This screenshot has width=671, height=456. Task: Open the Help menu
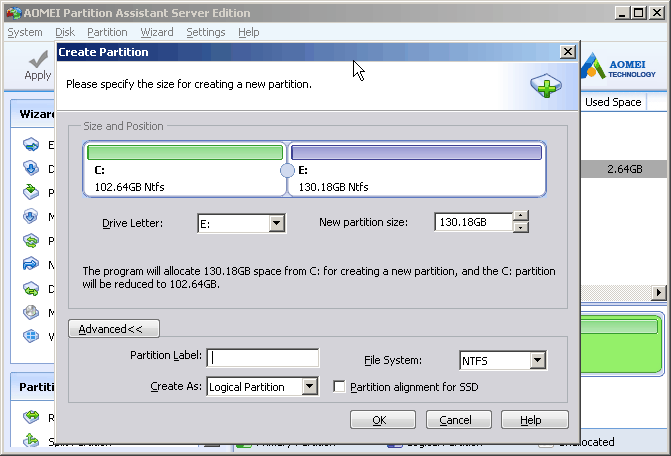(249, 33)
